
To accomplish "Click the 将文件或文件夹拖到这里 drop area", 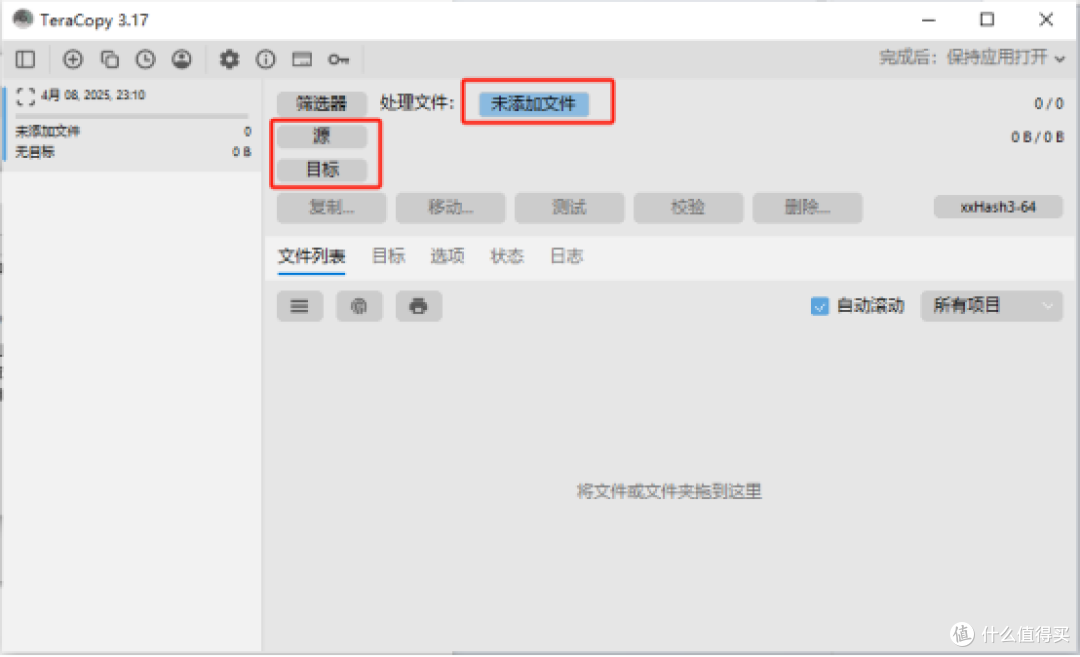I will (x=669, y=492).
